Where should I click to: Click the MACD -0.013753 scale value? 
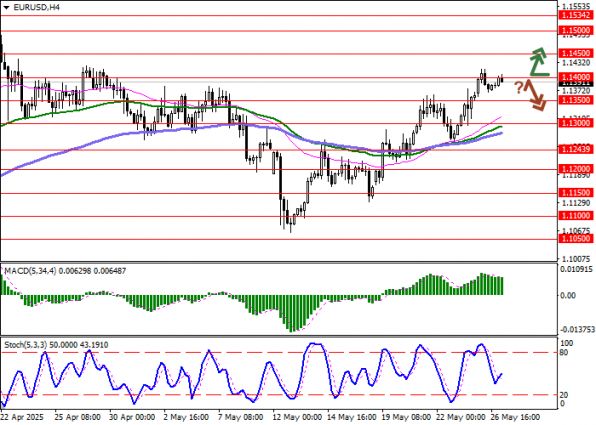[x=576, y=330]
